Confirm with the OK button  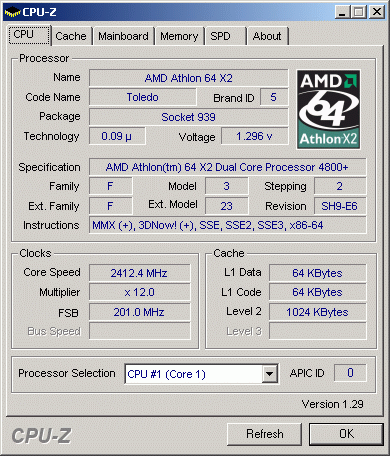point(346,434)
